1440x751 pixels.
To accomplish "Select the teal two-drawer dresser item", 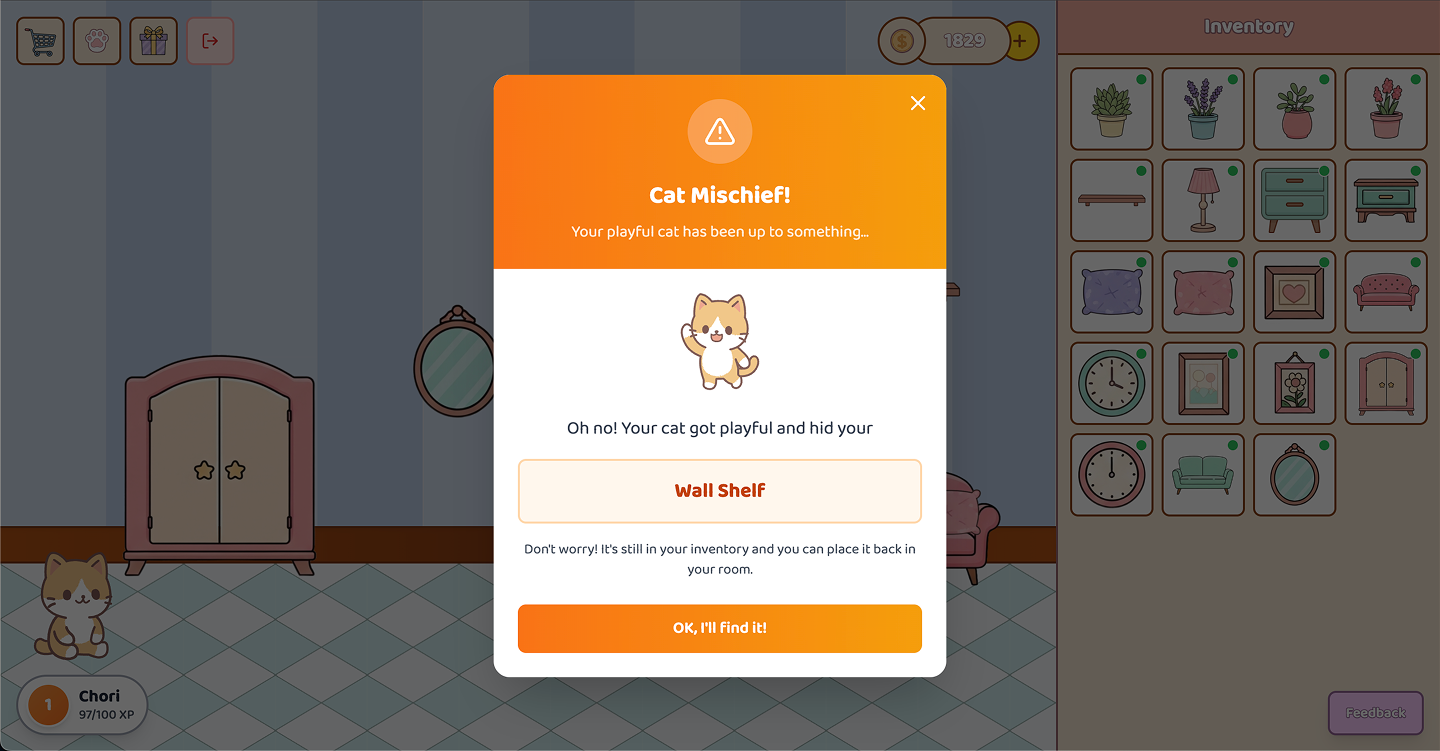I will point(1295,200).
